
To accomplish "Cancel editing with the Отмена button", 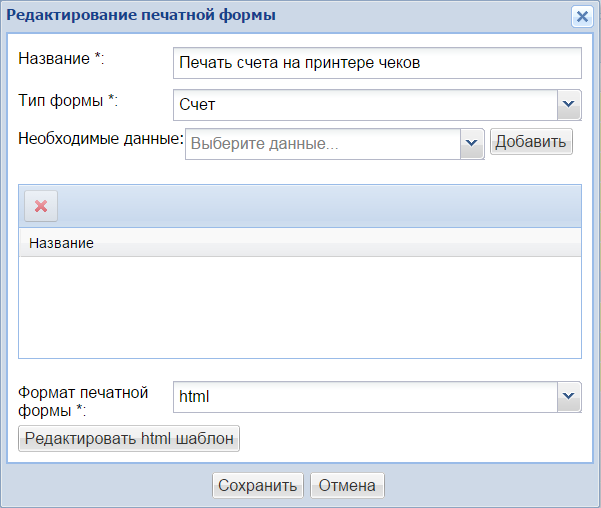I will click(x=347, y=486).
